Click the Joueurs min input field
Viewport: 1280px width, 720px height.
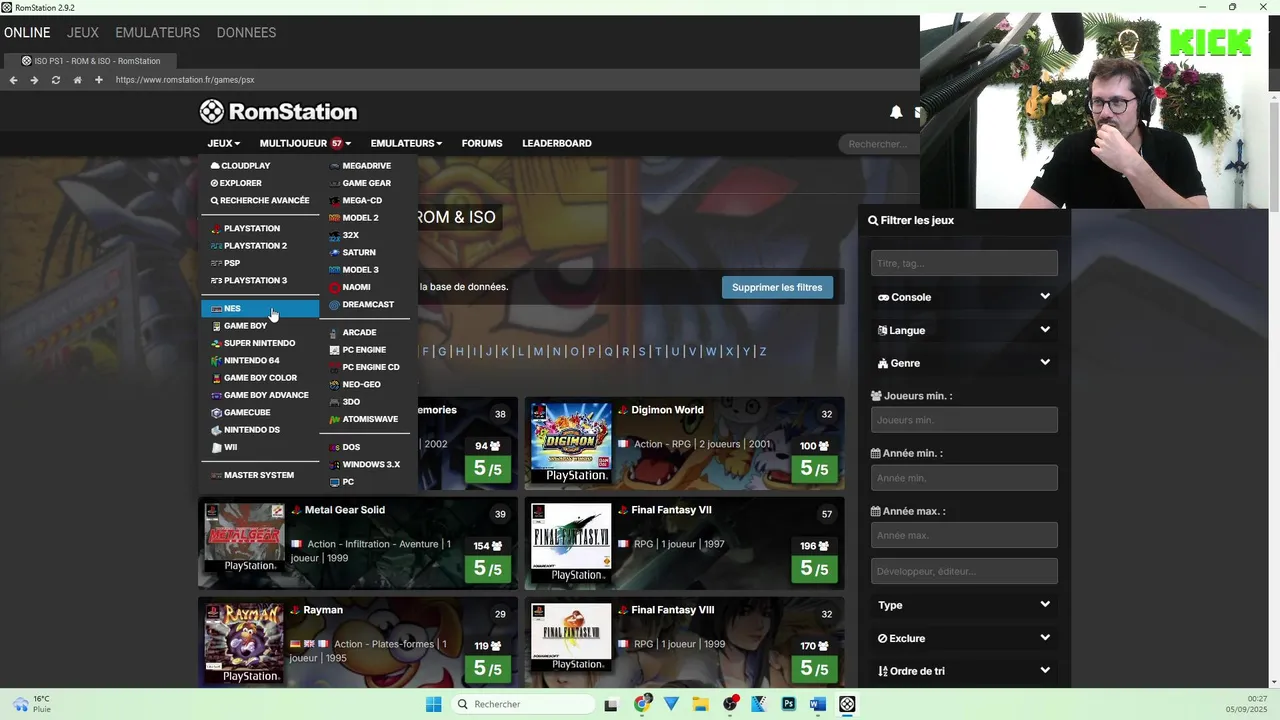[x=964, y=420]
